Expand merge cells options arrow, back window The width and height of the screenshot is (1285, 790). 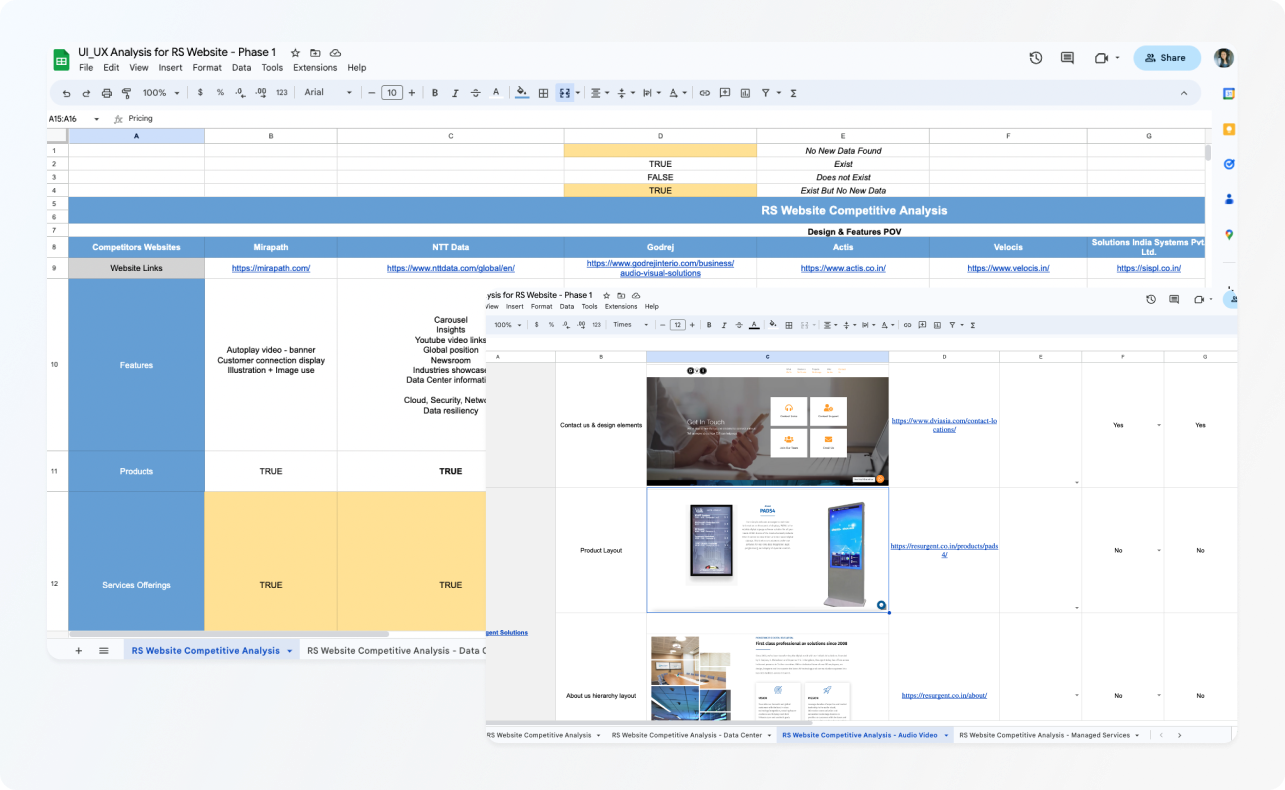point(580,93)
